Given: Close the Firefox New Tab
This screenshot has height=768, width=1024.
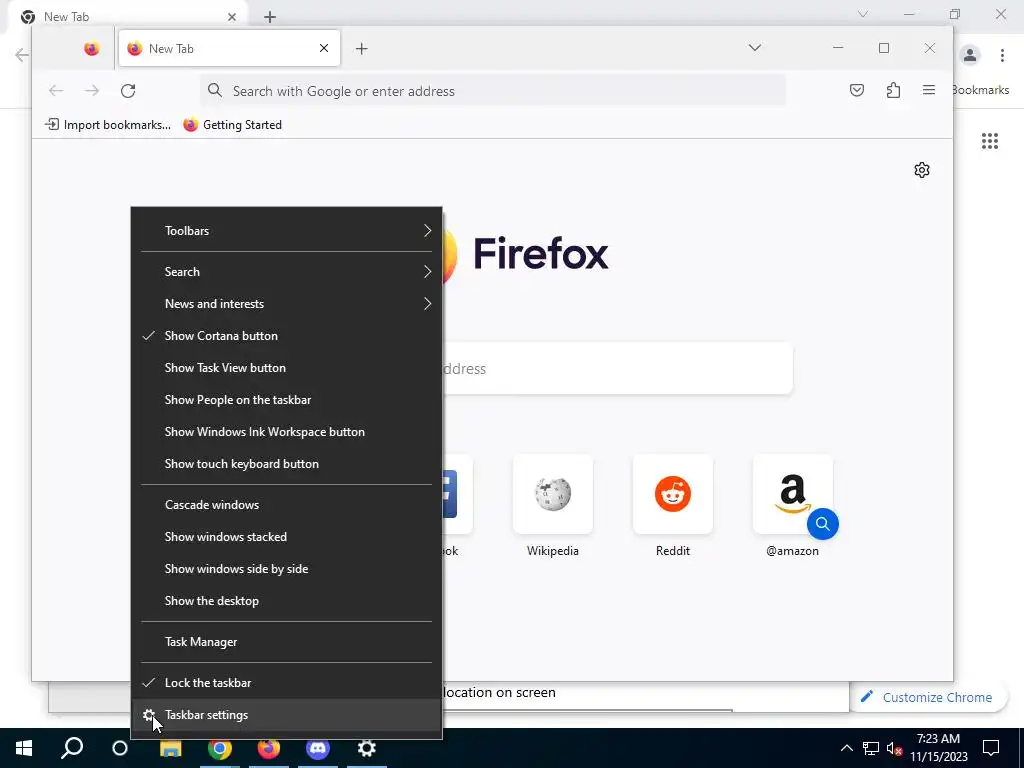Looking at the screenshot, I should [x=324, y=48].
